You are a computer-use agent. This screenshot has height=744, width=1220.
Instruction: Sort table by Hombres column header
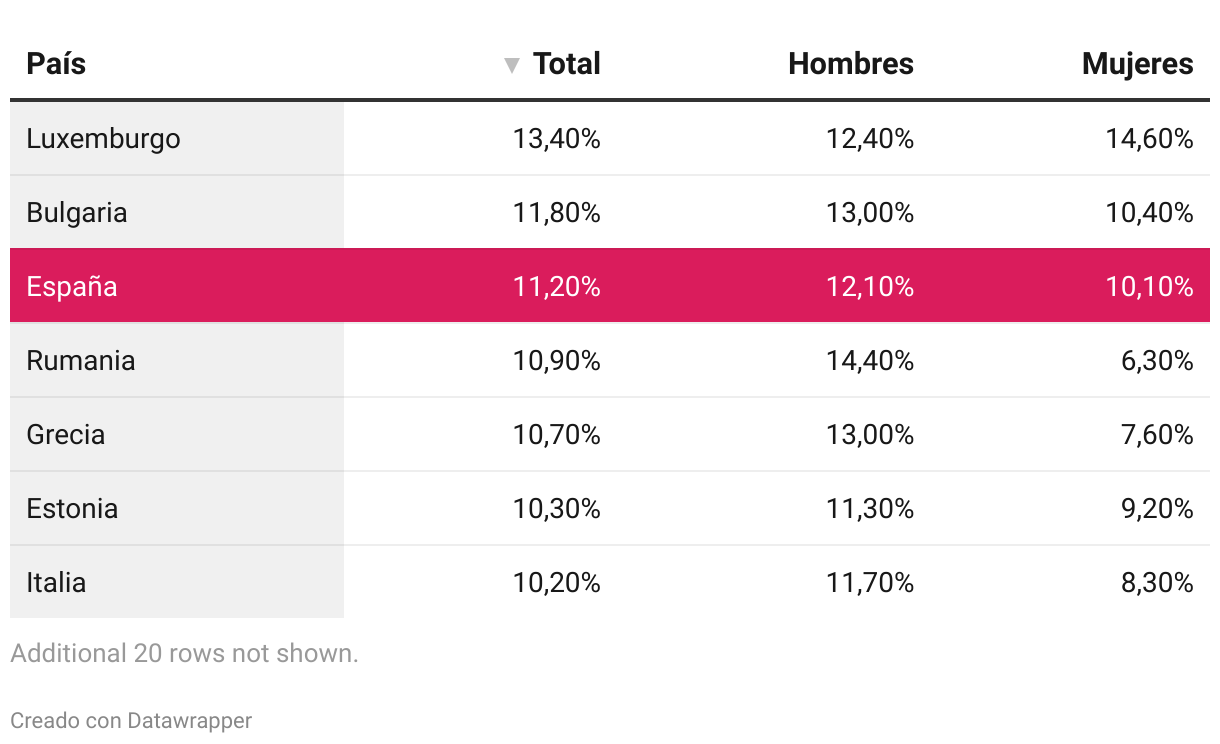pyautogui.click(x=850, y=64)
